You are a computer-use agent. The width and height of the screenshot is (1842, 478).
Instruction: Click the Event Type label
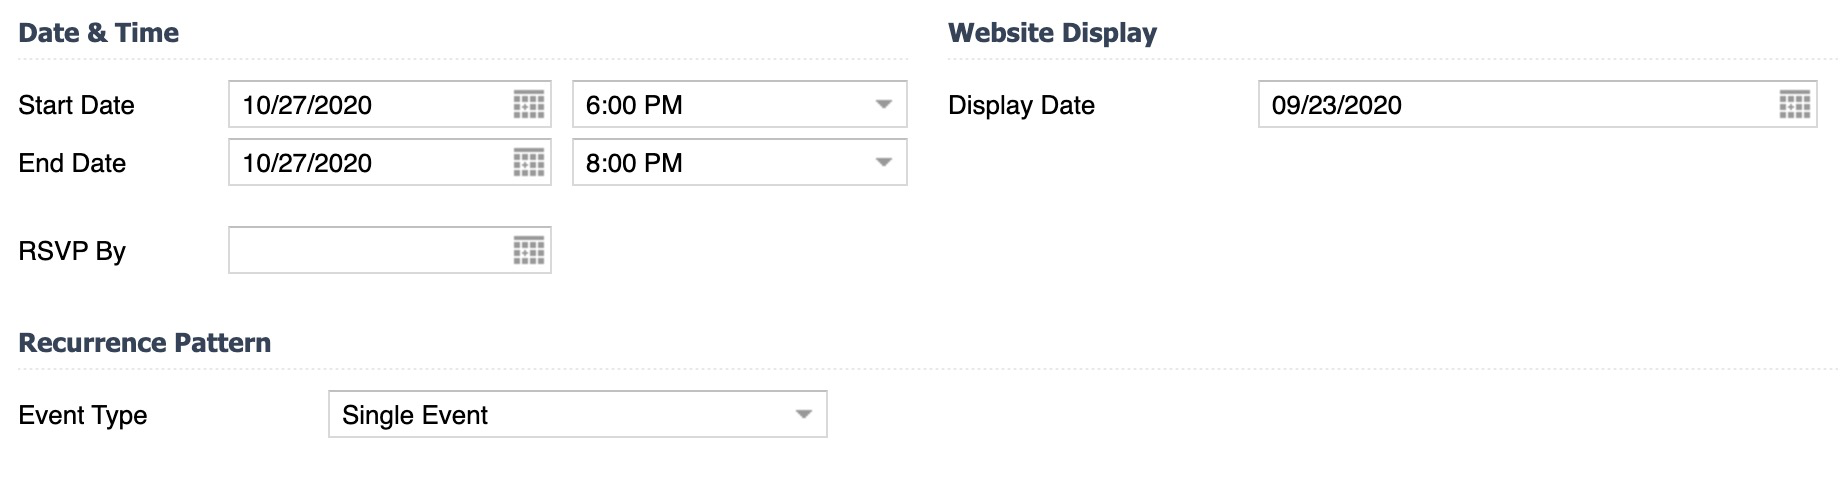(x=83, y=415)
